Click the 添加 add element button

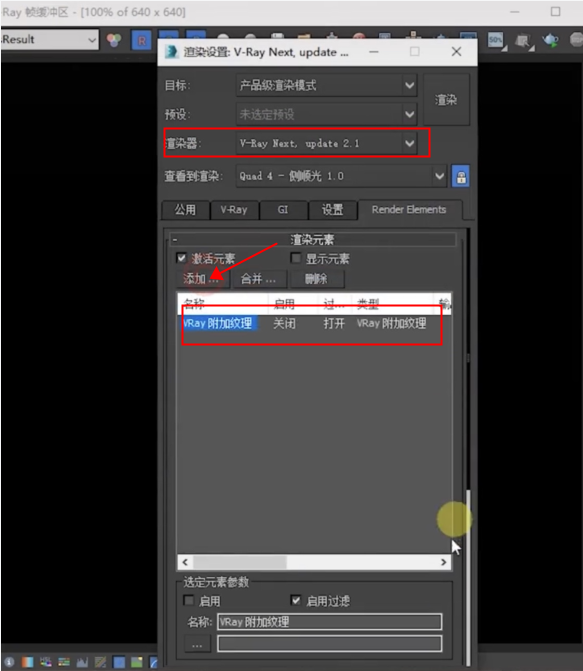[202, 279]
